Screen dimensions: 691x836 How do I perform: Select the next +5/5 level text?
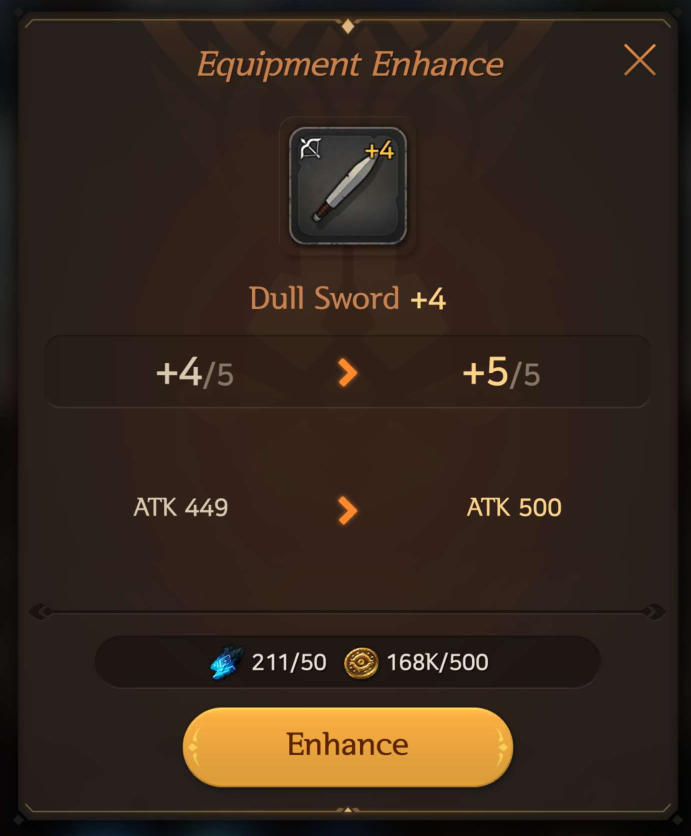pos(501,373)
